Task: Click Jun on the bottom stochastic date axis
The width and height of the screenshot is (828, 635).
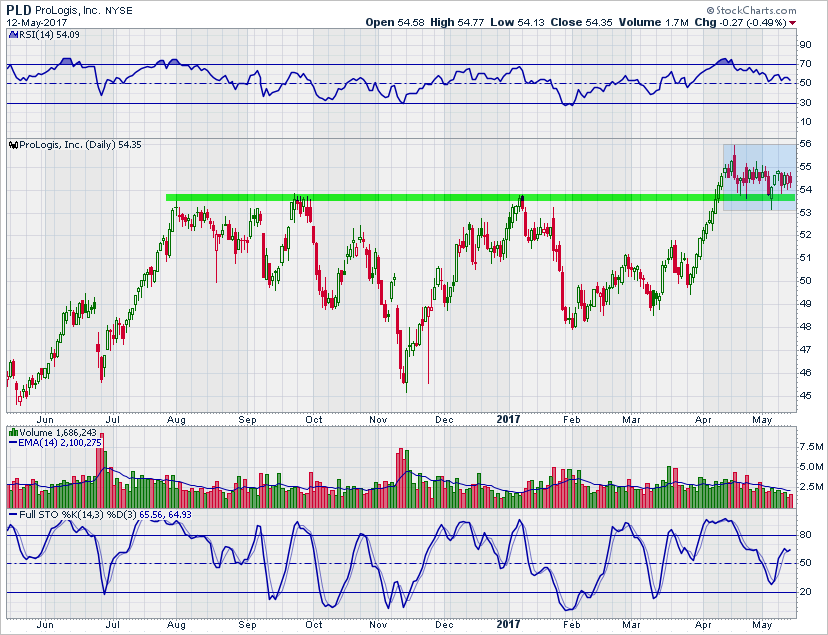Action: [45, 624]
